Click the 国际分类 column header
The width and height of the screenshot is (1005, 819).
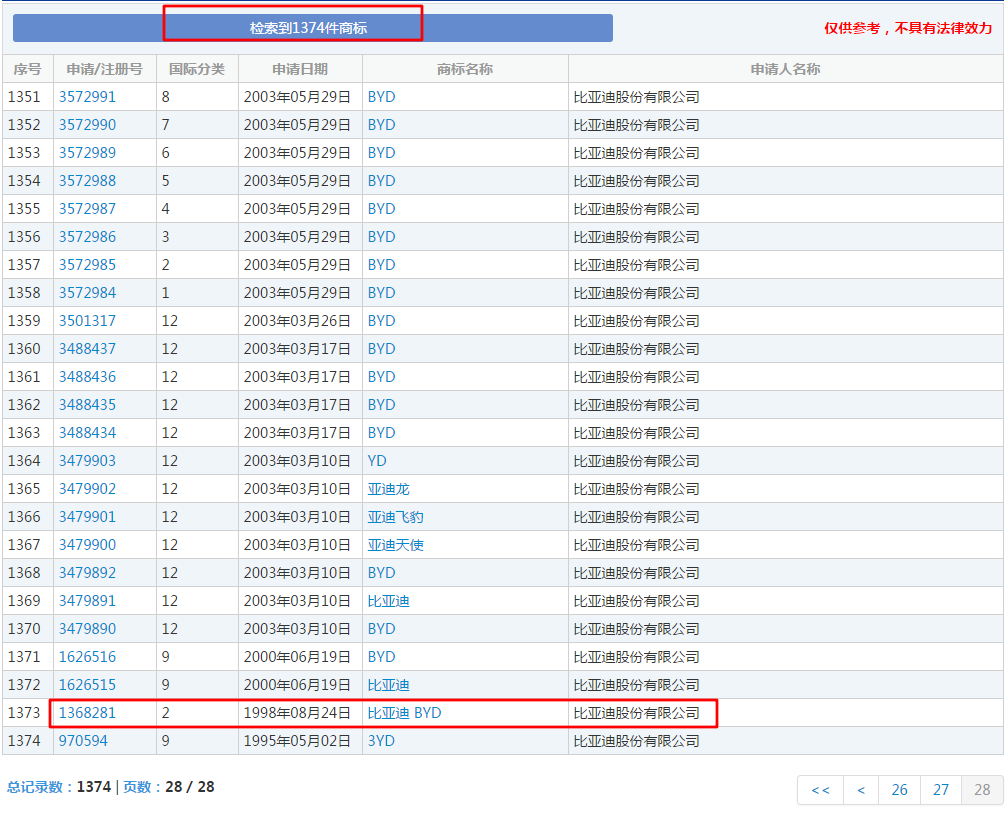click(197, 69)
